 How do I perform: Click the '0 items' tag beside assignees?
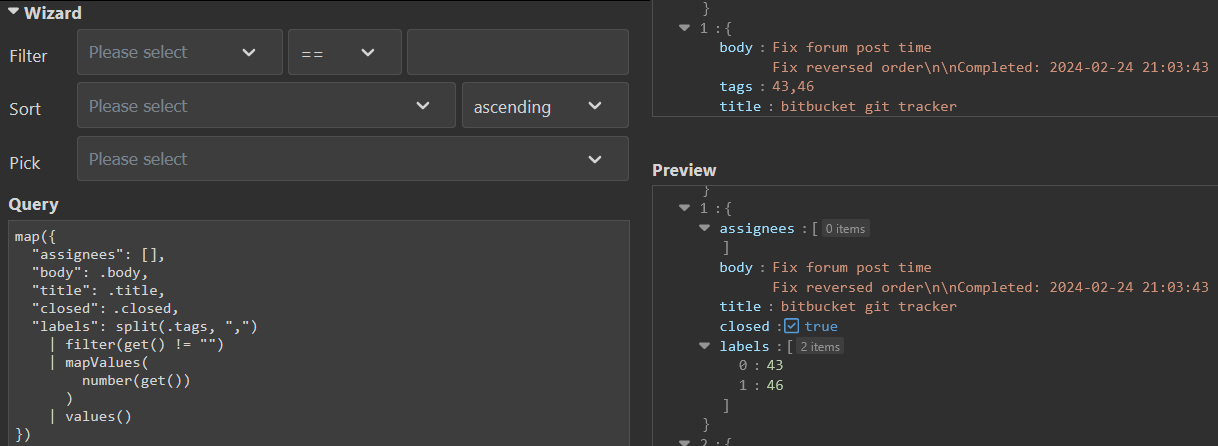[x=845, y=228]
